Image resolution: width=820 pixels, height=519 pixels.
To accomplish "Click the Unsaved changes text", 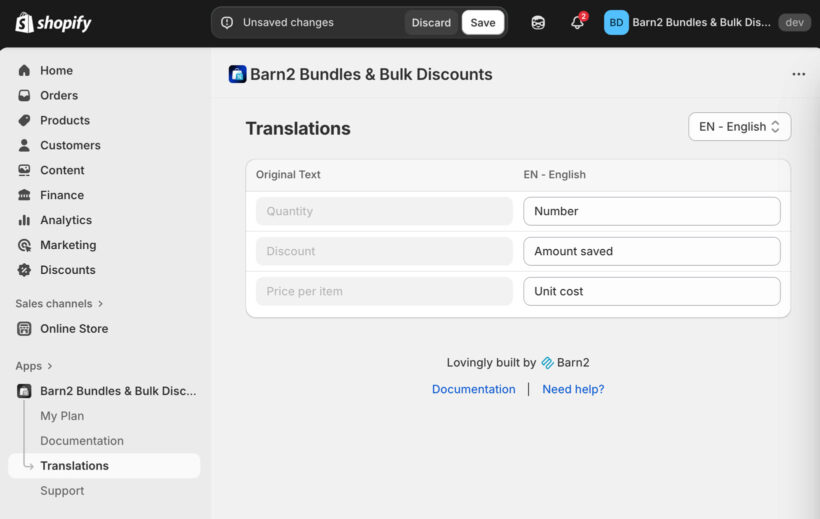I will coord(288,22).
